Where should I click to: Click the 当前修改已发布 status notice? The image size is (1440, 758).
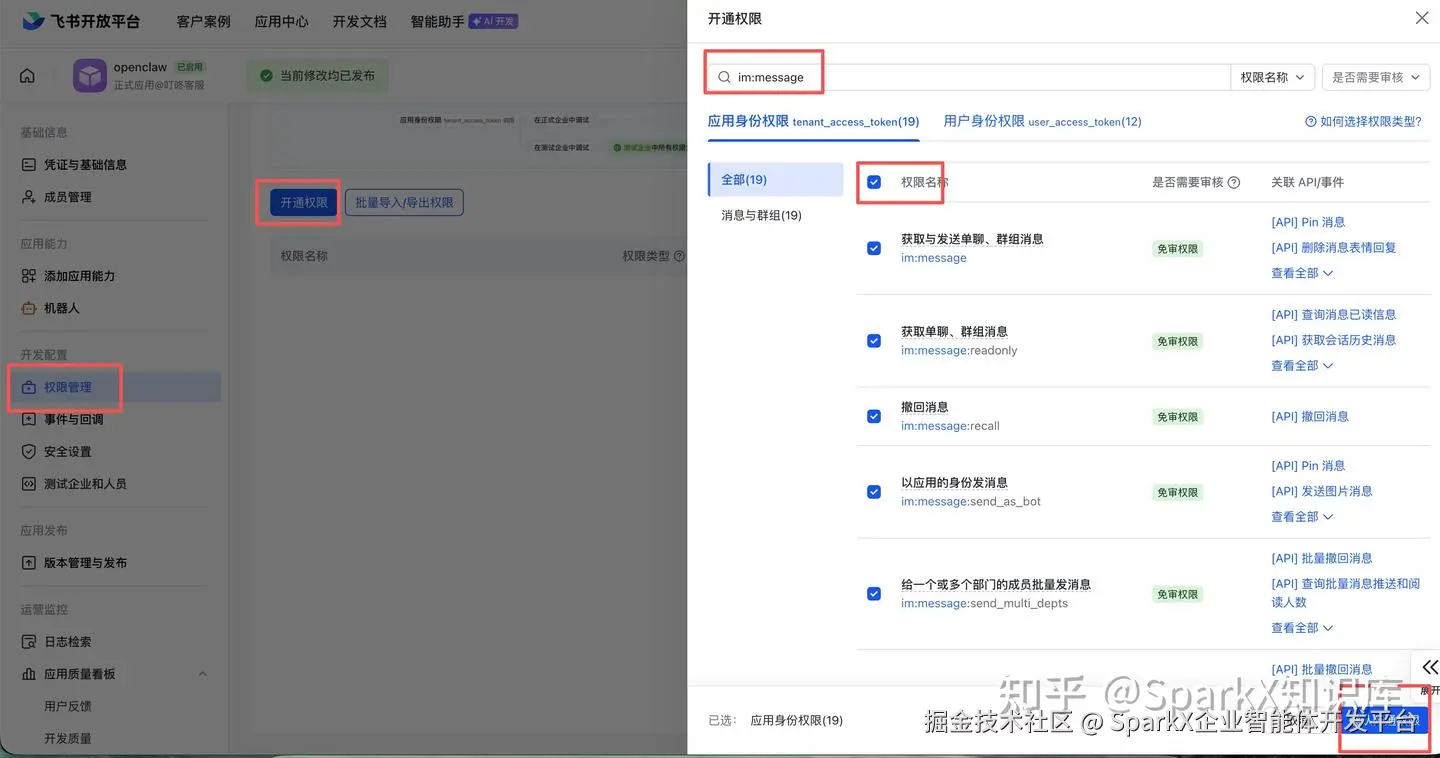317,76
